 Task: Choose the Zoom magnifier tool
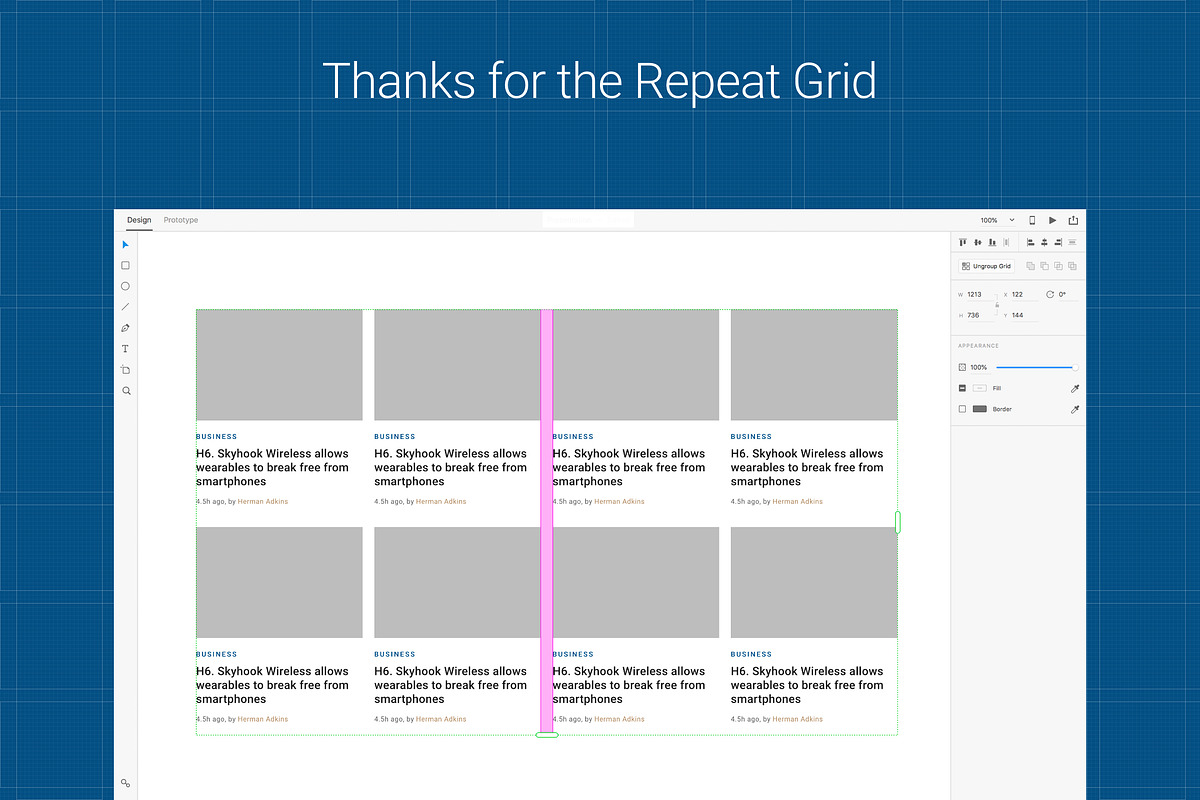tap(126, 391)
